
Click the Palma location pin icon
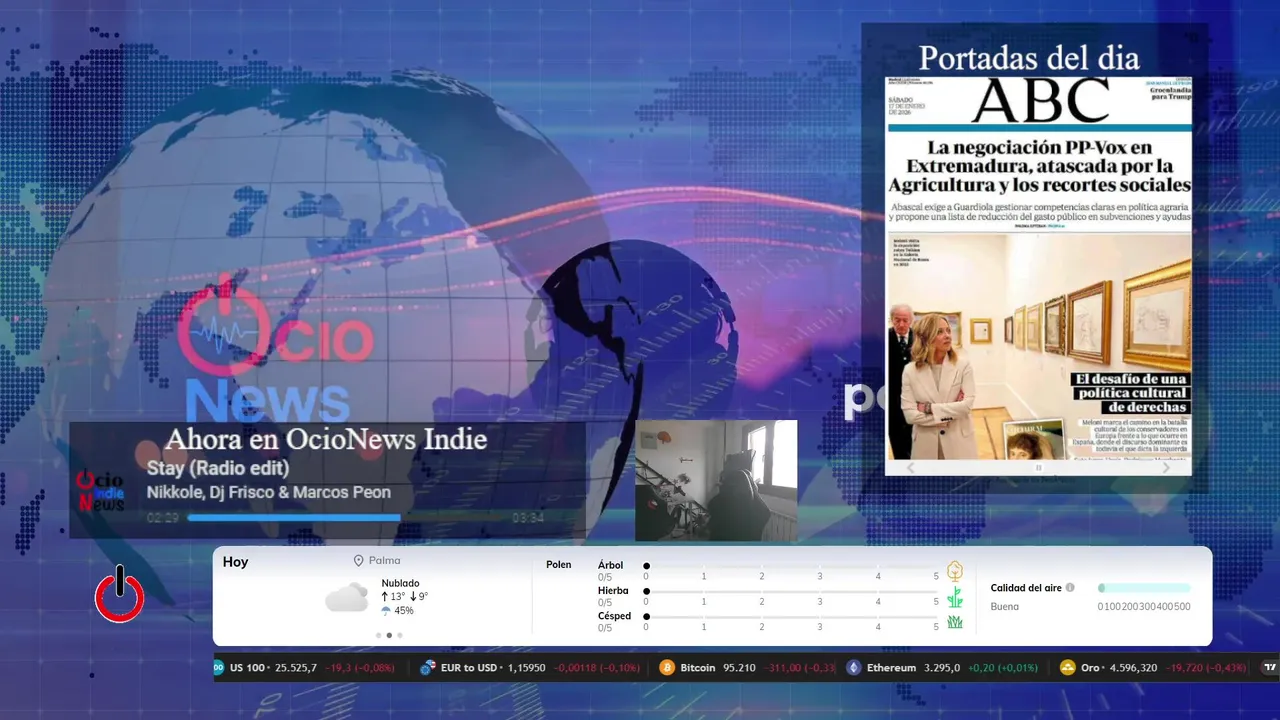click(x=358, y=561)
